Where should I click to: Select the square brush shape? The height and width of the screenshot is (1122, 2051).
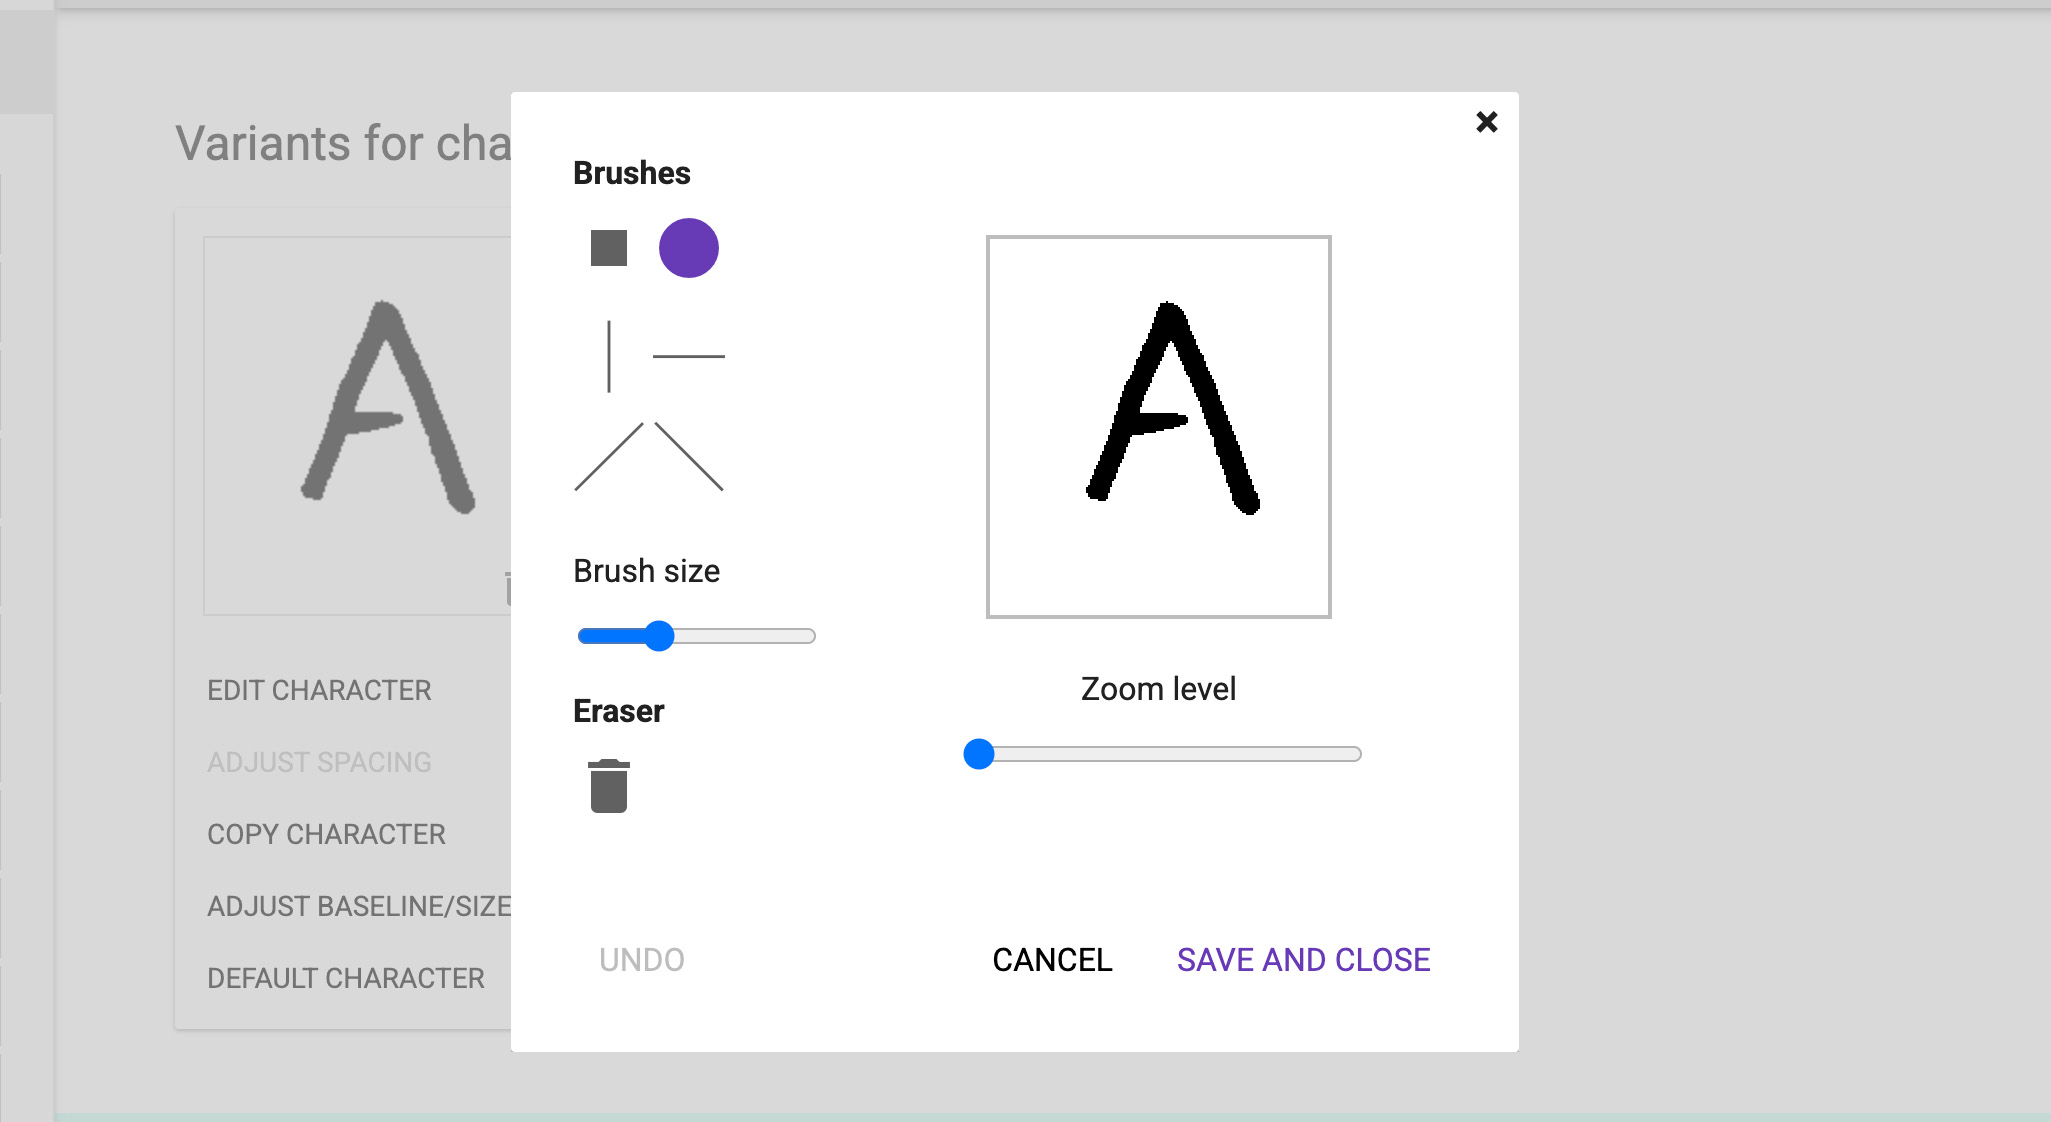click(608, 248)
